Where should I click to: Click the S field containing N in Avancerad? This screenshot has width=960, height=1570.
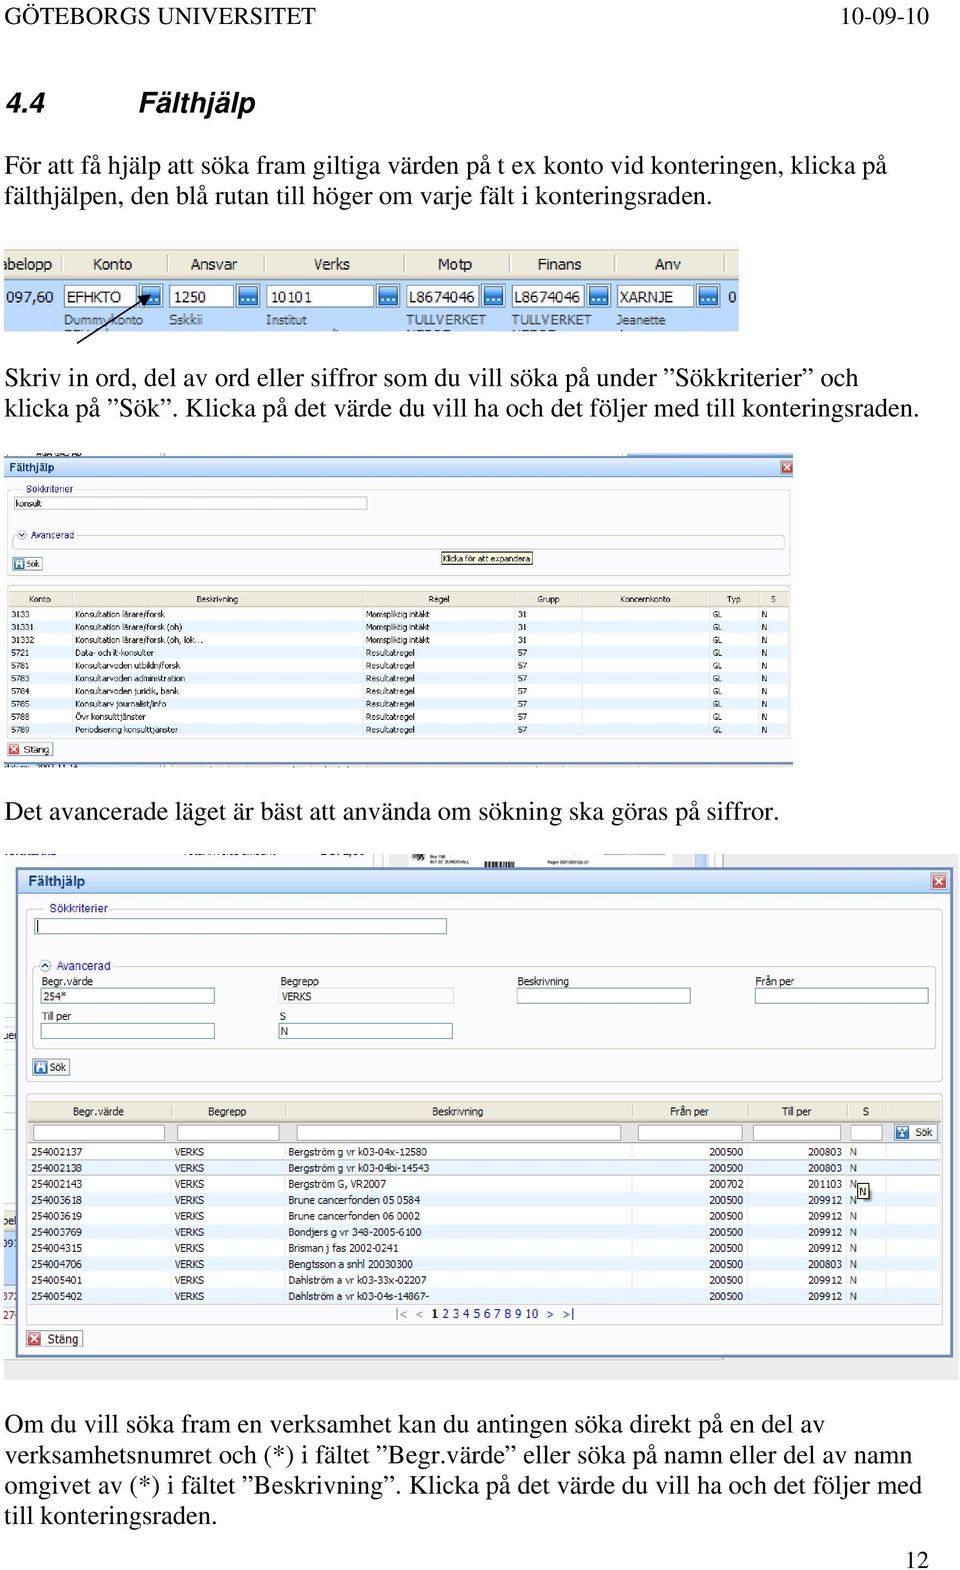coord(365,1031)
